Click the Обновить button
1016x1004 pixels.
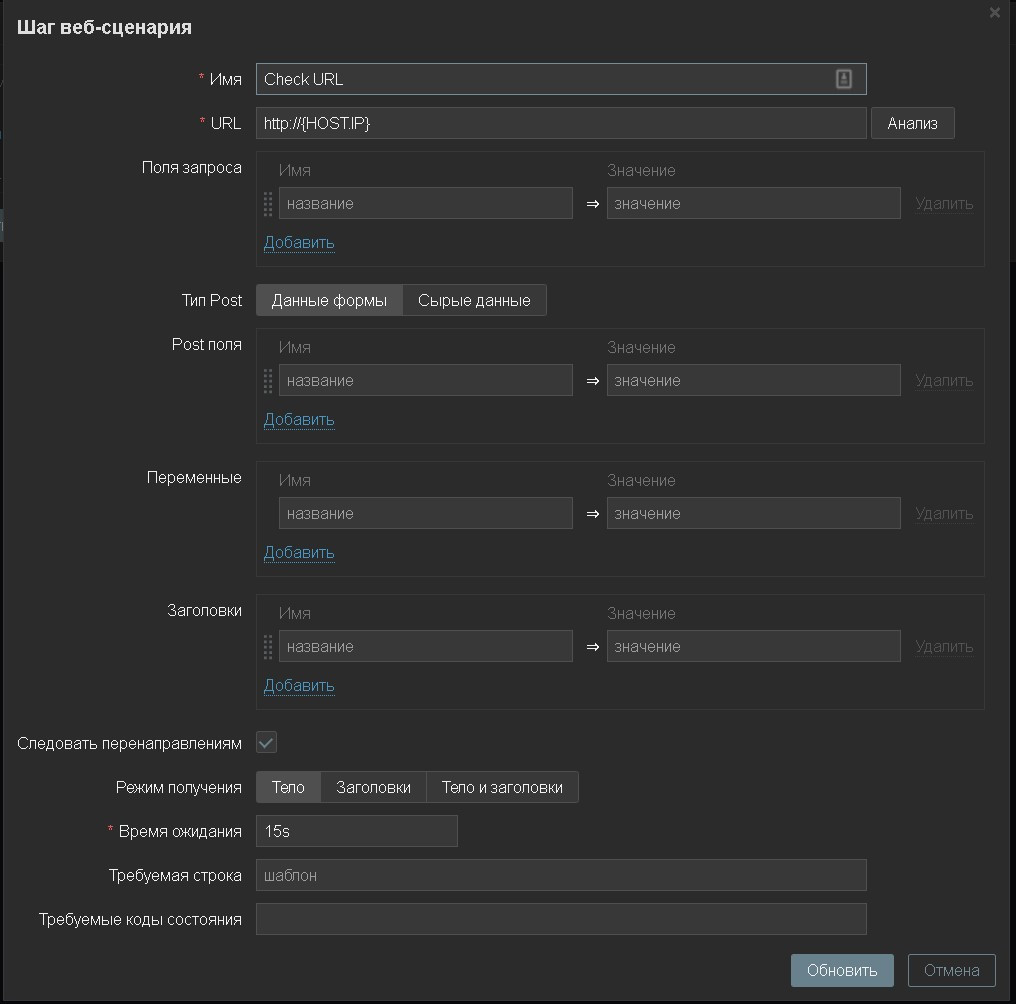click(842, 970)
